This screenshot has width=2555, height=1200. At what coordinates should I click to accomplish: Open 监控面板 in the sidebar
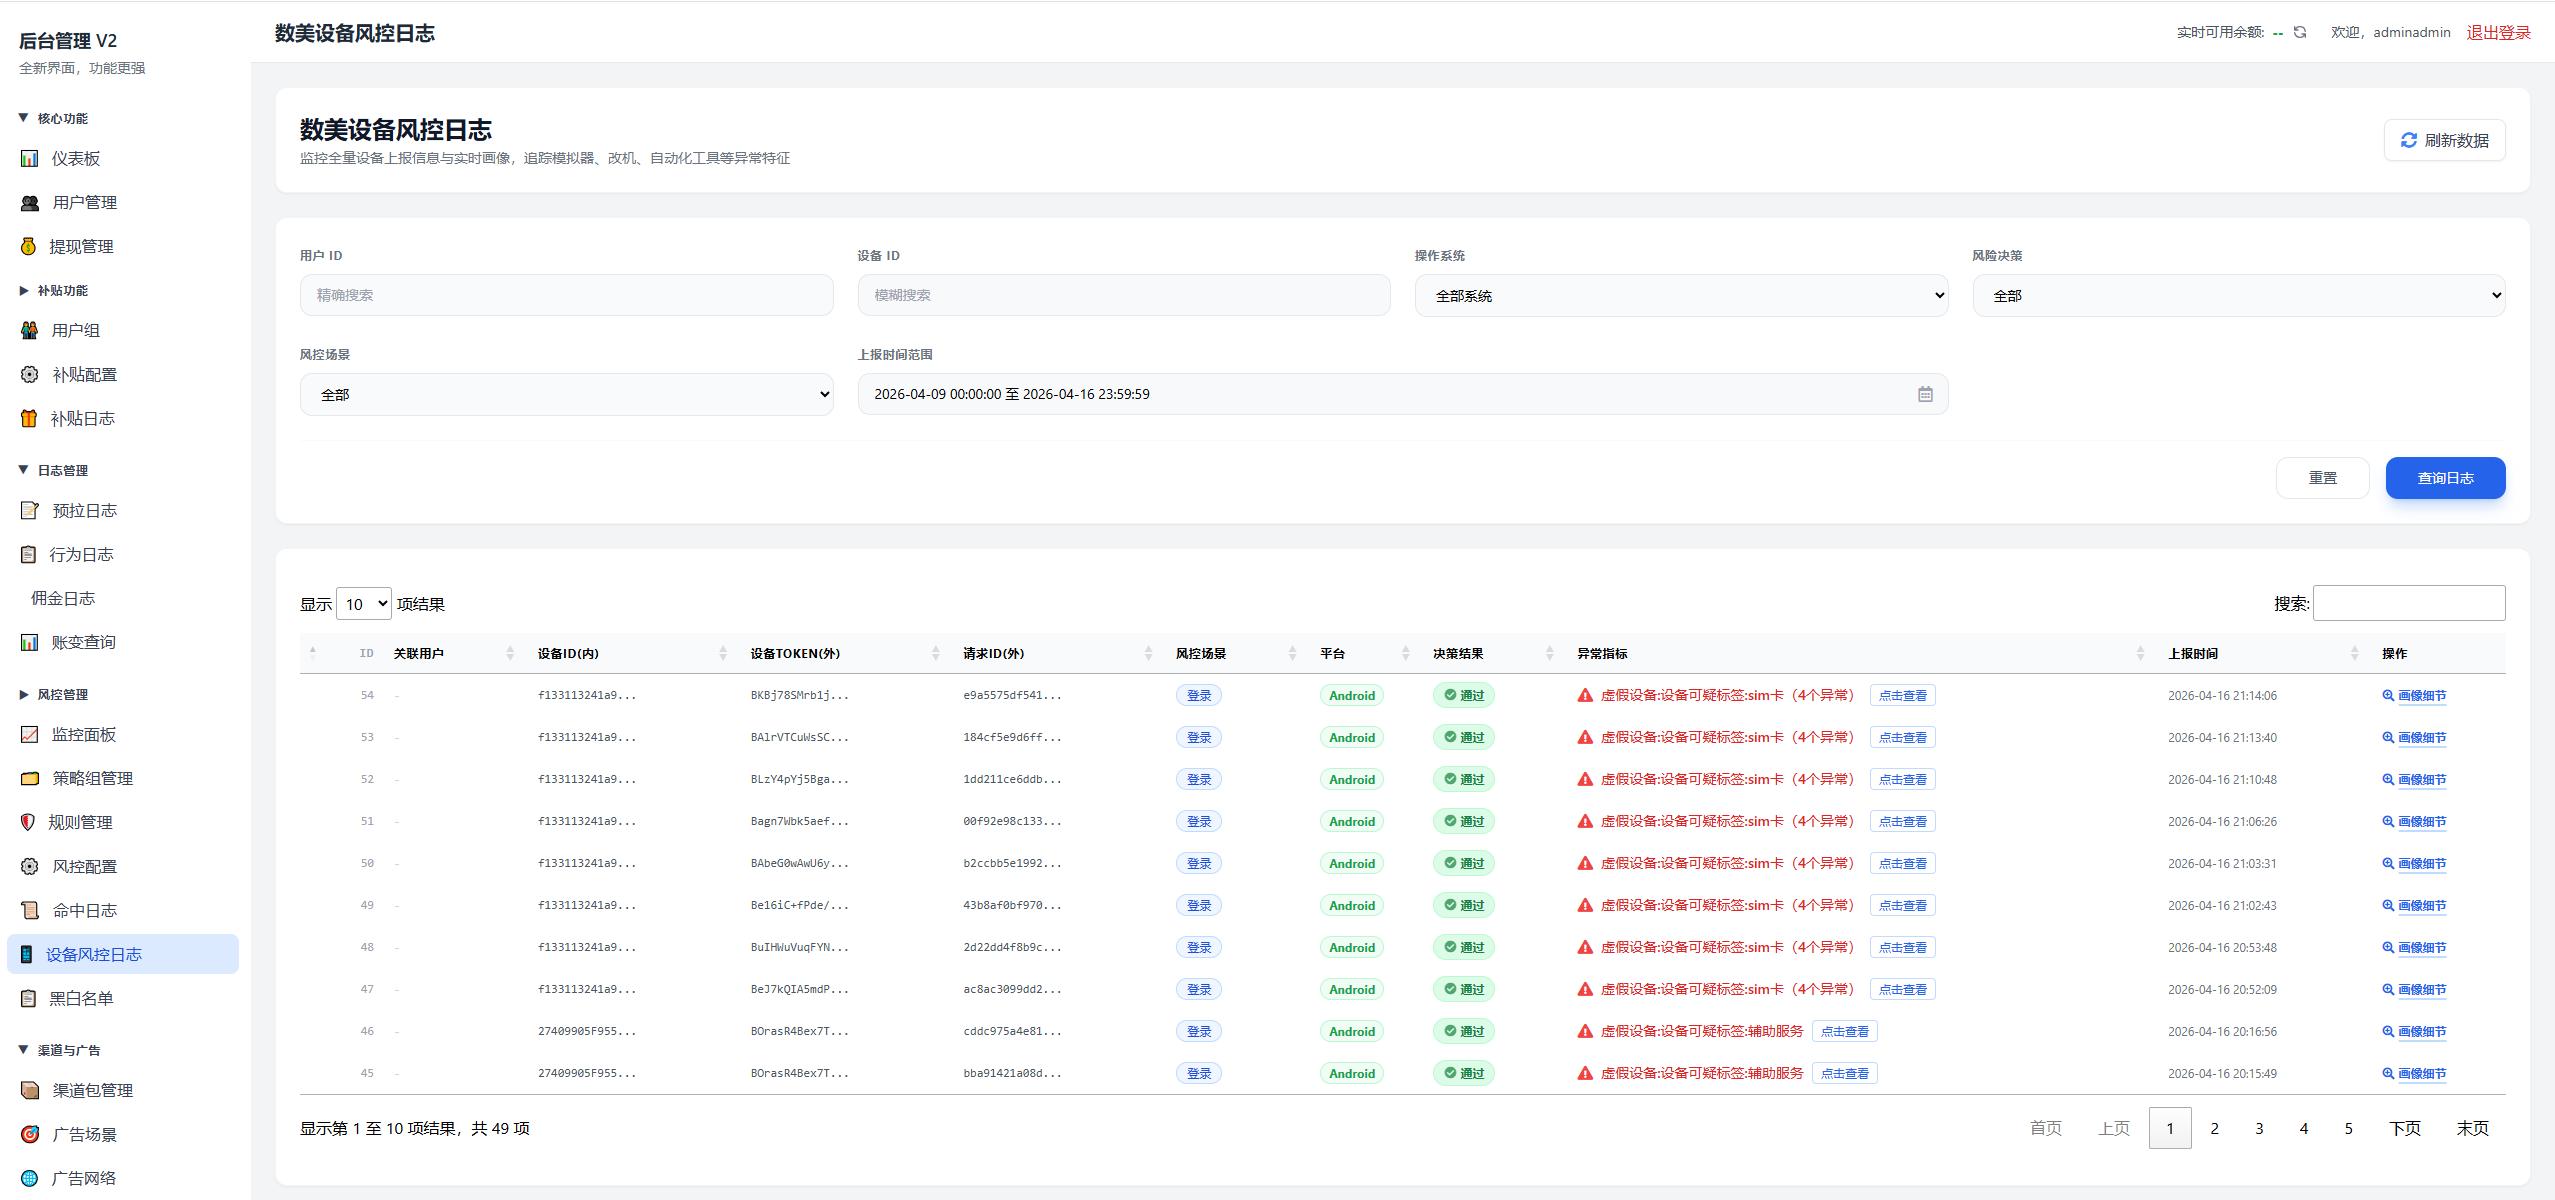click(x=84, y=734)
